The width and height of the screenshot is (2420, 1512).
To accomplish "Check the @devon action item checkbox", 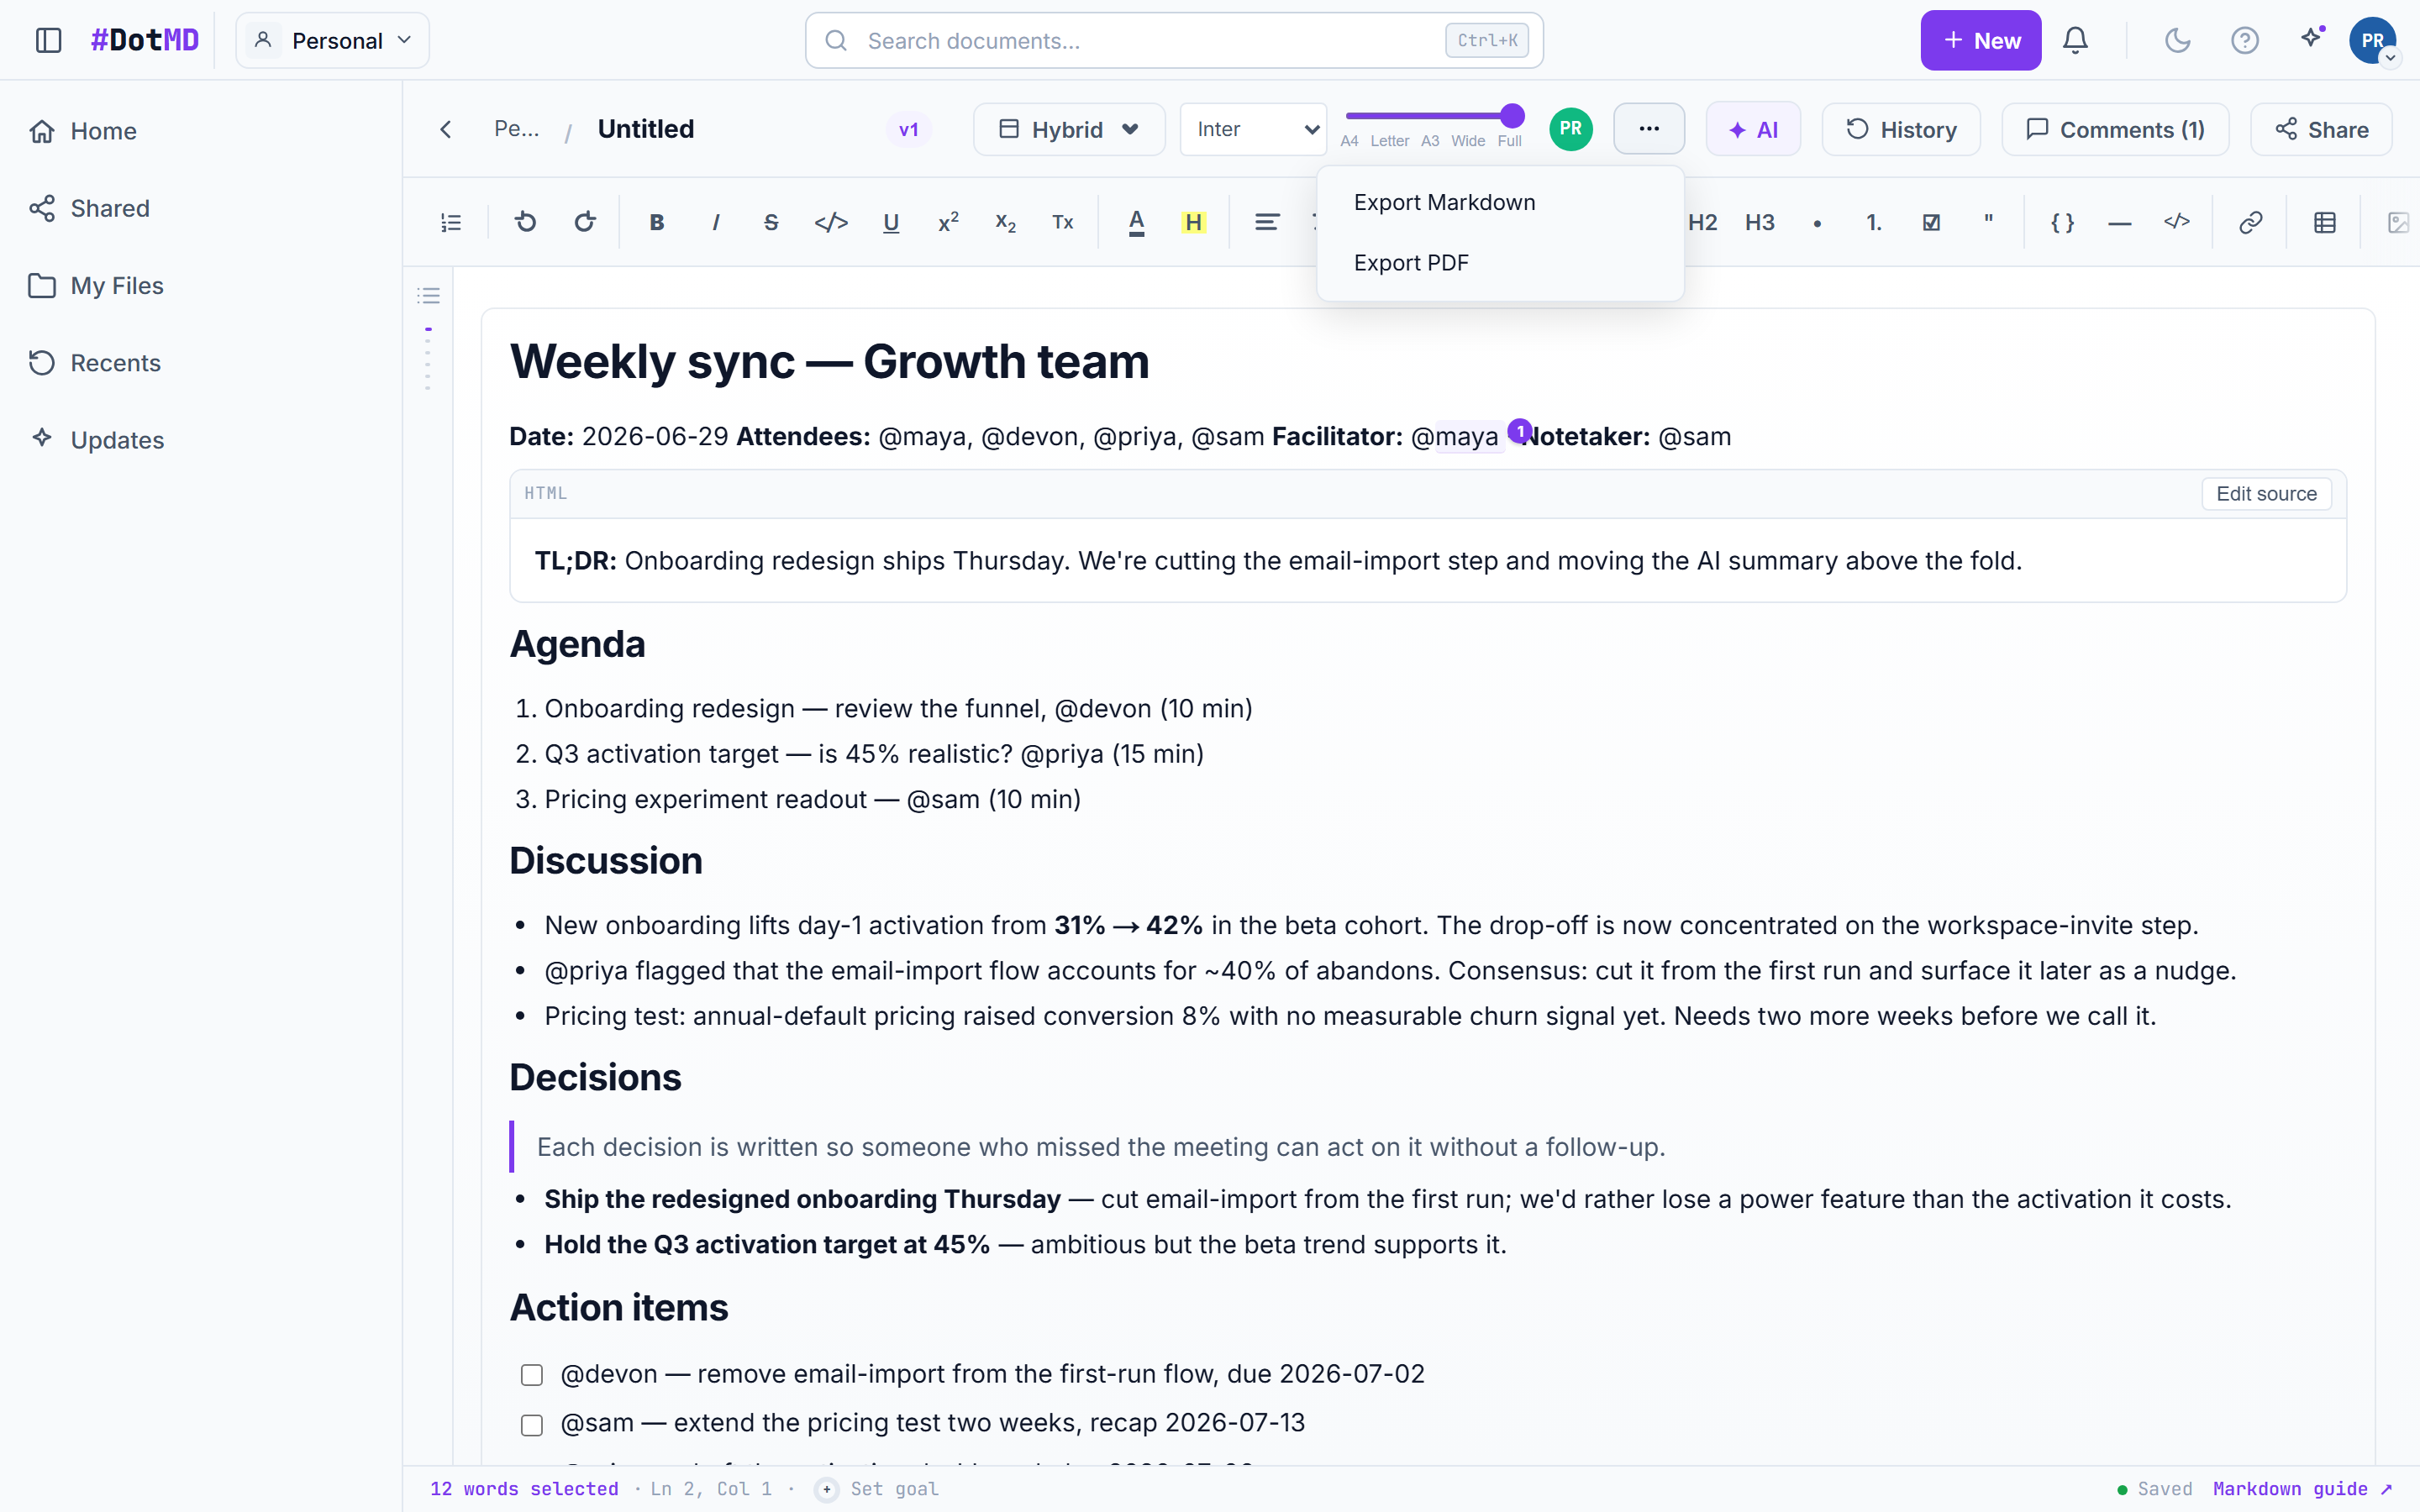I will [532, 1375].
